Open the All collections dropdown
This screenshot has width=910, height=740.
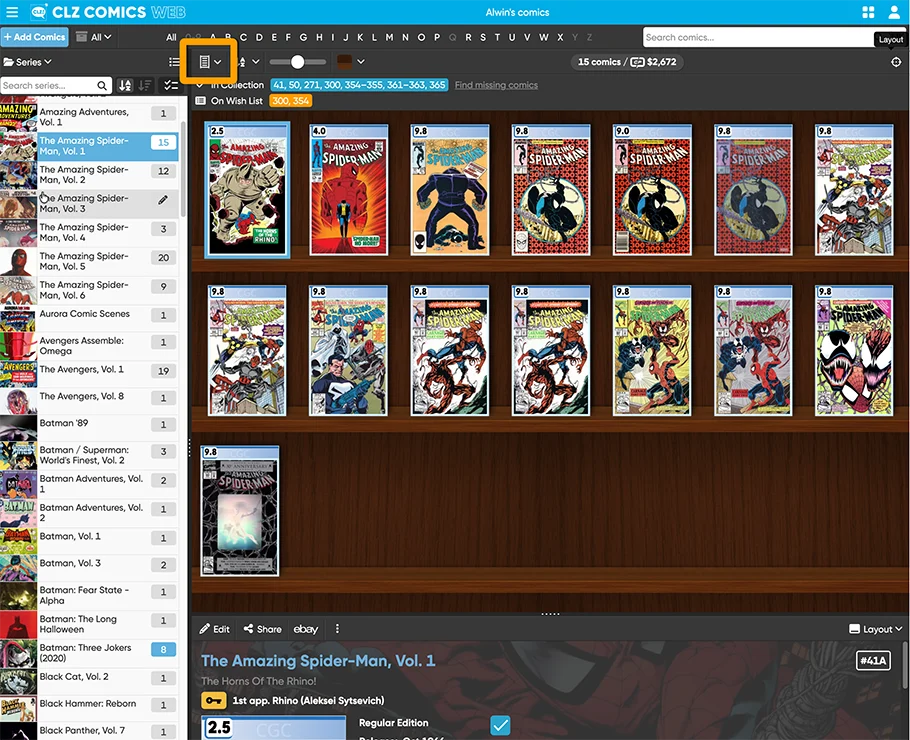coord(94,37)
